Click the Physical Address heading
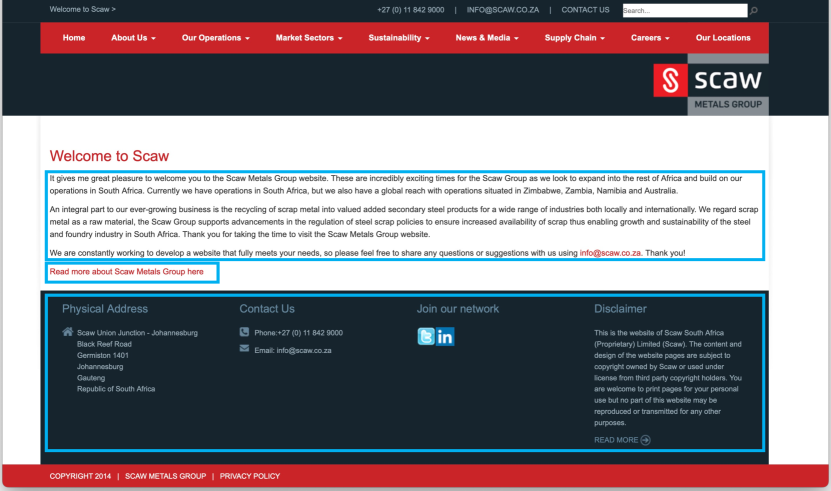The width and height of the screenshot is (831, 491). tap(105, 309)
